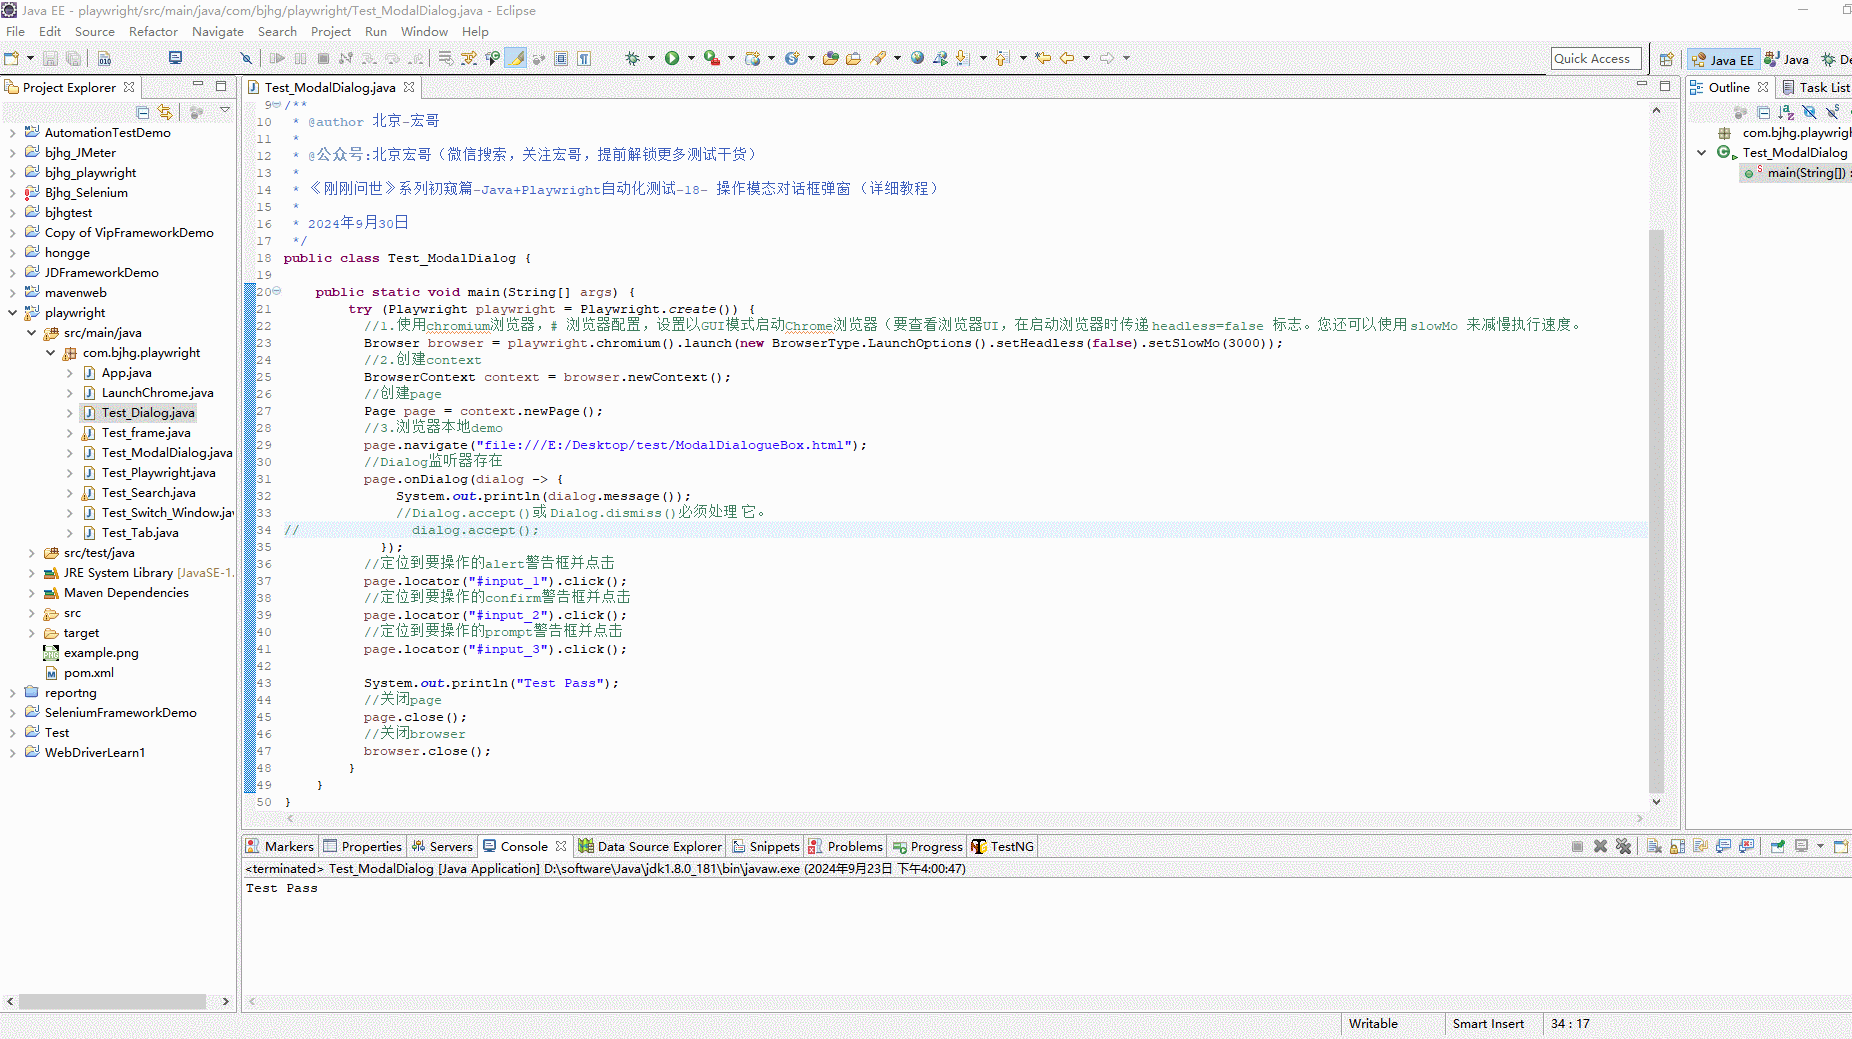
Task: Click the Save All toolbar icon
Action: click(73, 58)
